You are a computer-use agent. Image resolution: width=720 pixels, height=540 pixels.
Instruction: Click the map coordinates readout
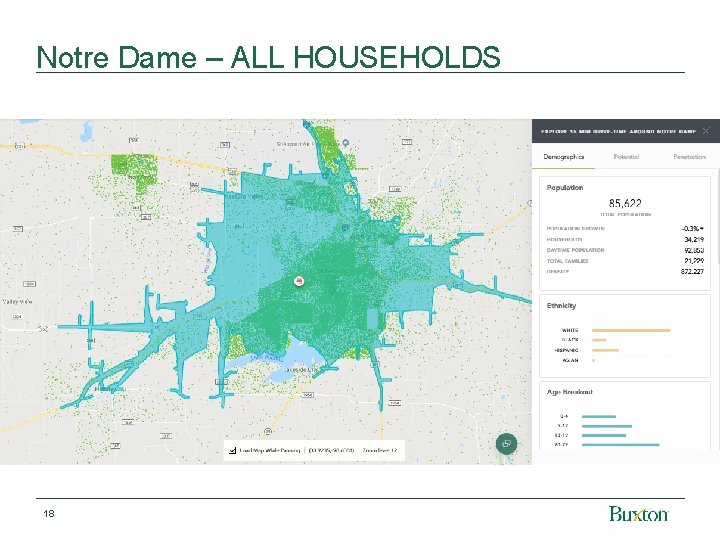[332, 450]
